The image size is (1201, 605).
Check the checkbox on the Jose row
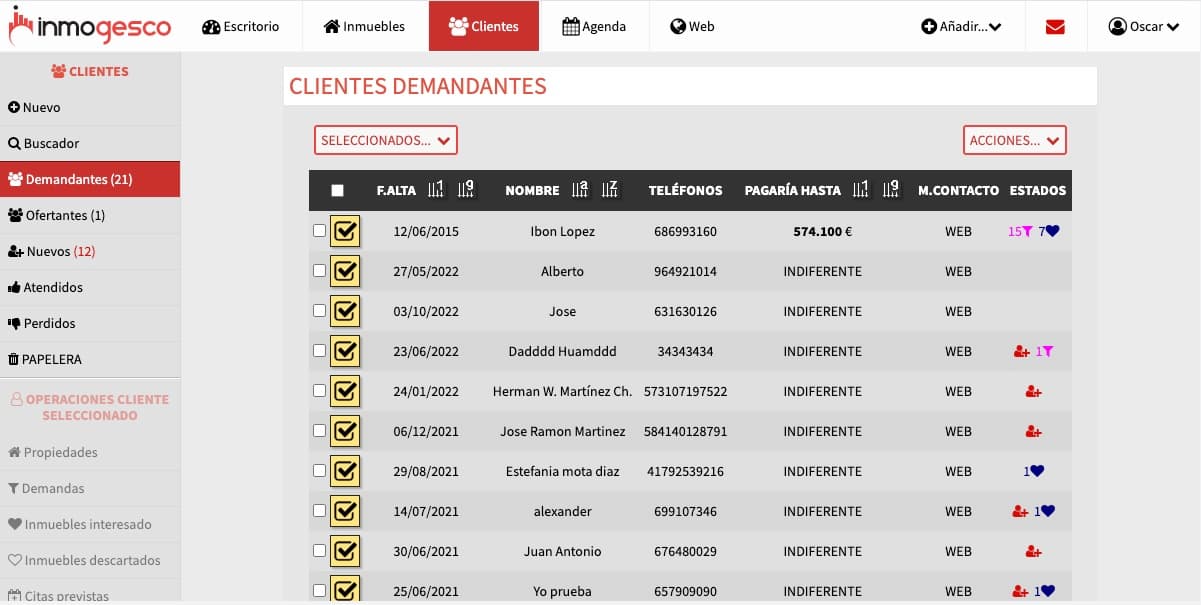pyautogui.click(x=319, y=311)
